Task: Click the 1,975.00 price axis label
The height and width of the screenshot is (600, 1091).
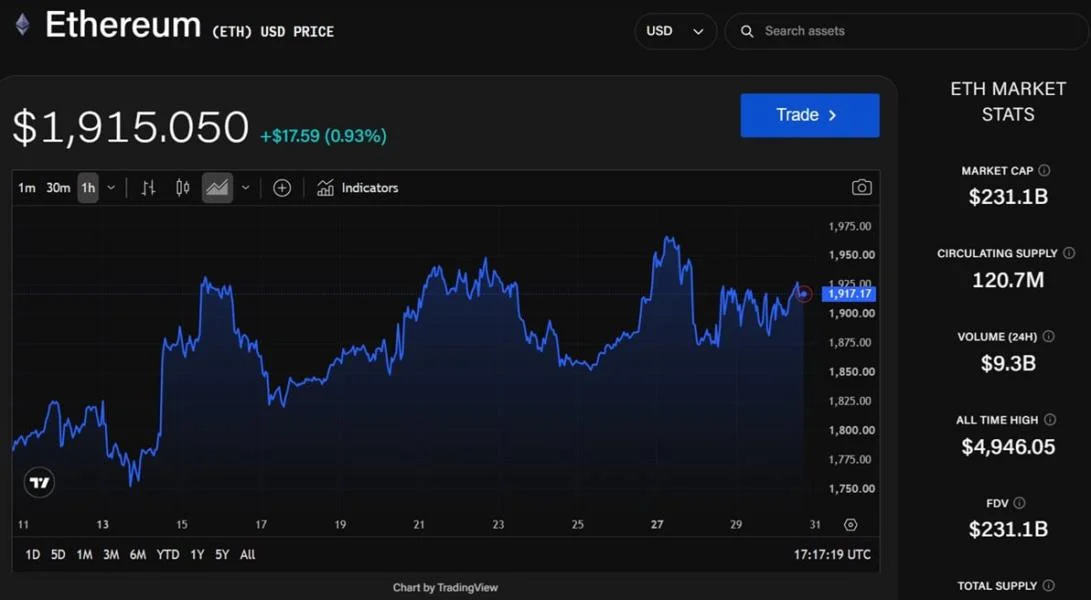Action: point(850,226)
